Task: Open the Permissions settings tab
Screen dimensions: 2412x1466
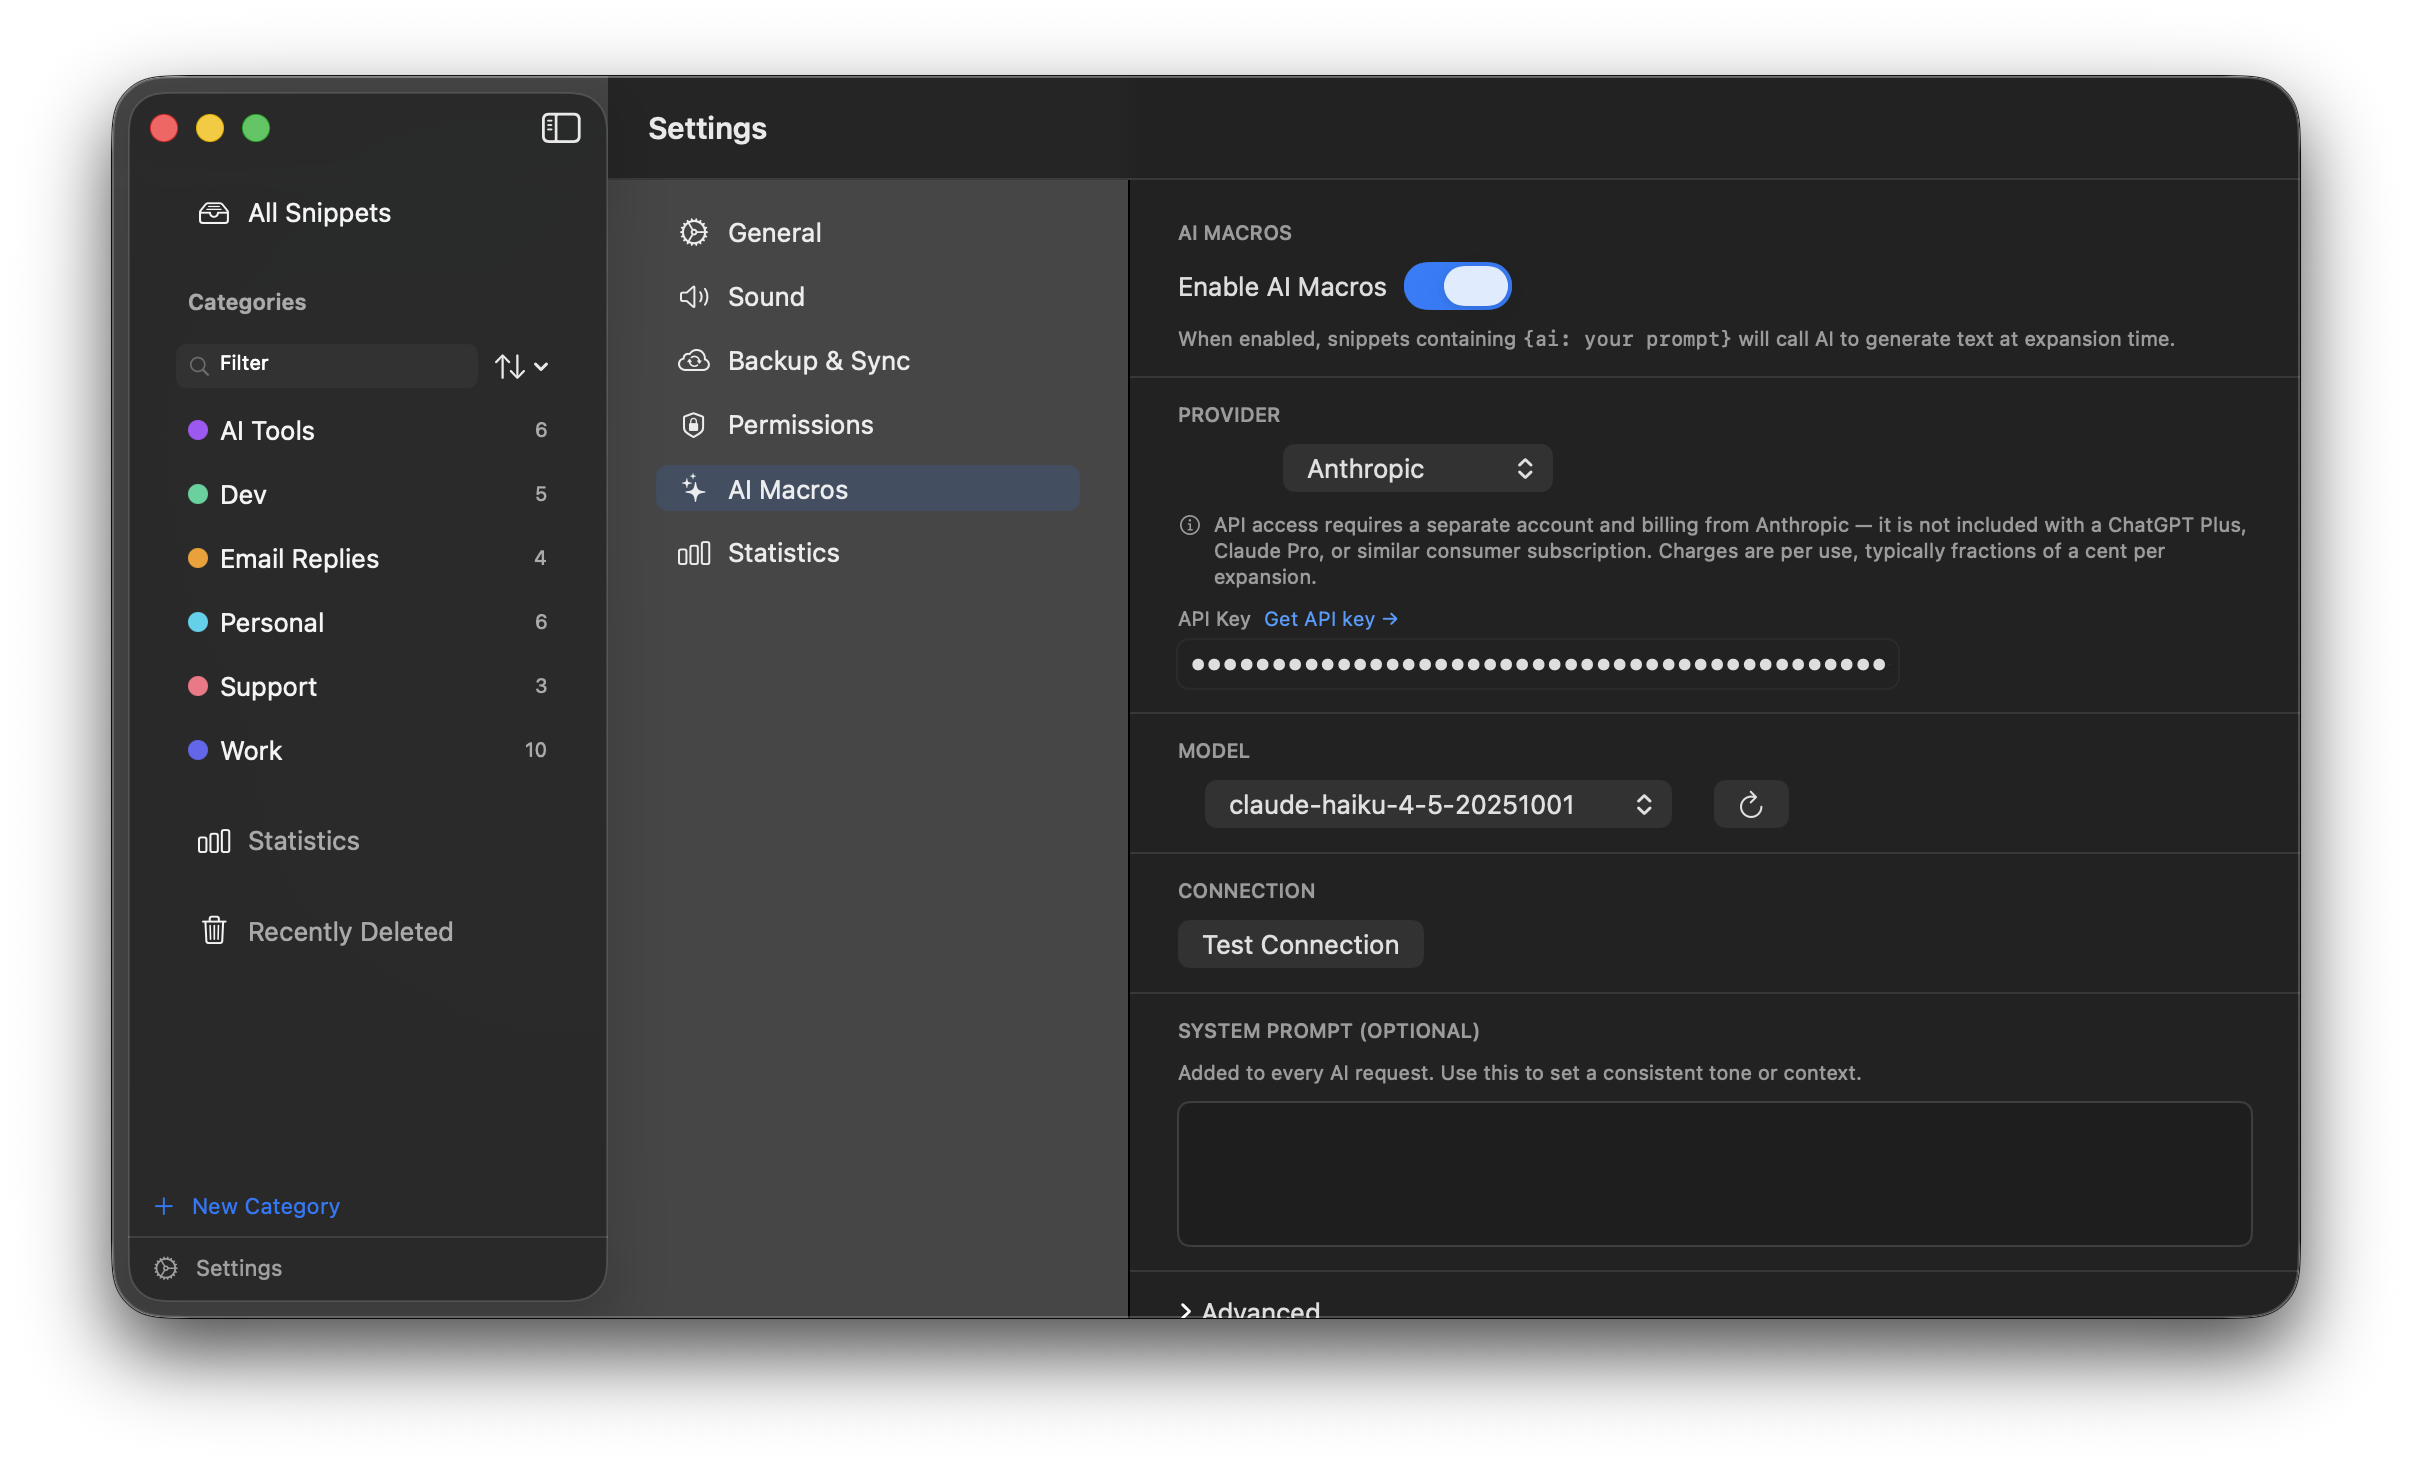Action: click(867, 425)
